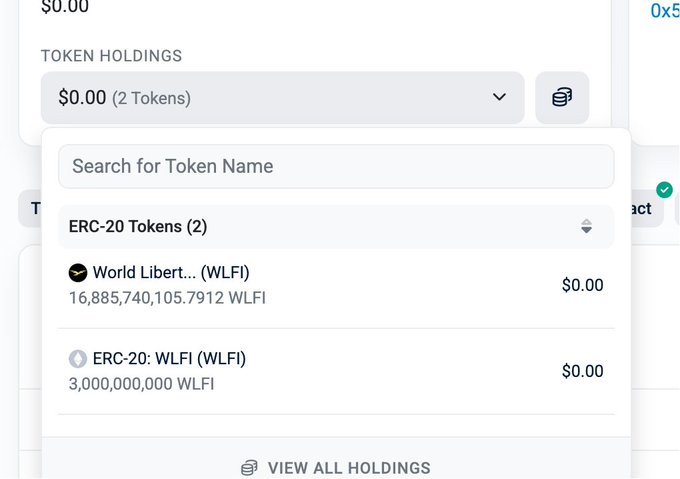Collapse the ERC-20 Tokens (2) section header
The height and width of the screenshot is (479, 680).
coord(336,226)
